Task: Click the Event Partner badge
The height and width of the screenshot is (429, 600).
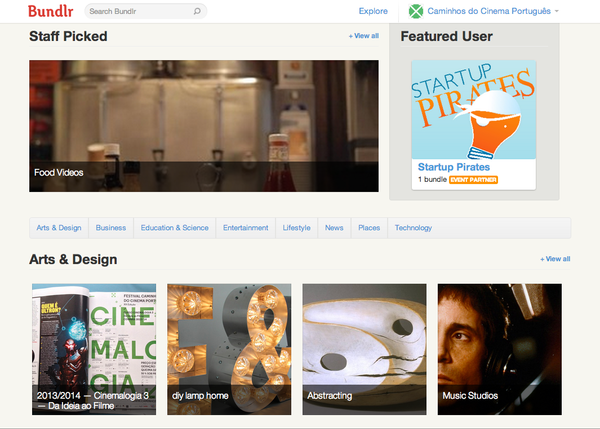Action: coord(473,180)
